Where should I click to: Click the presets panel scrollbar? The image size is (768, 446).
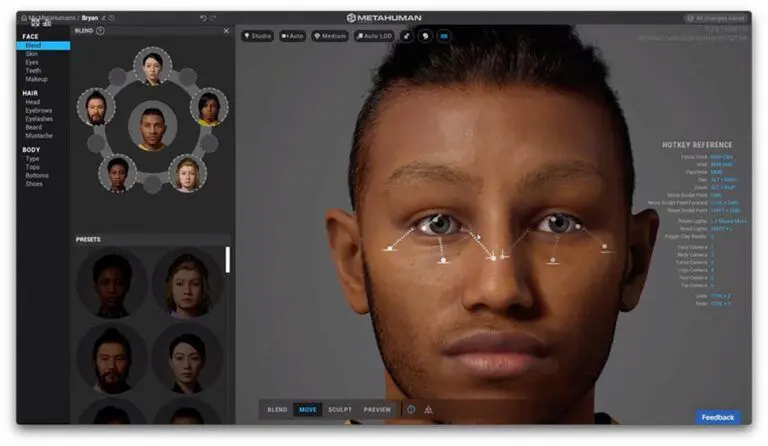pyautogui.click(x=227, y=259)
